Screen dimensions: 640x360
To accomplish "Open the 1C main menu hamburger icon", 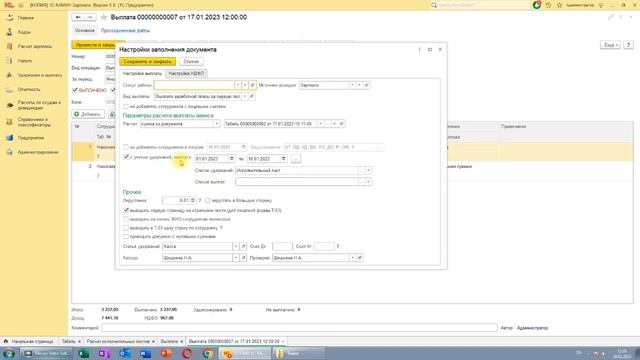I will (21, 5).
